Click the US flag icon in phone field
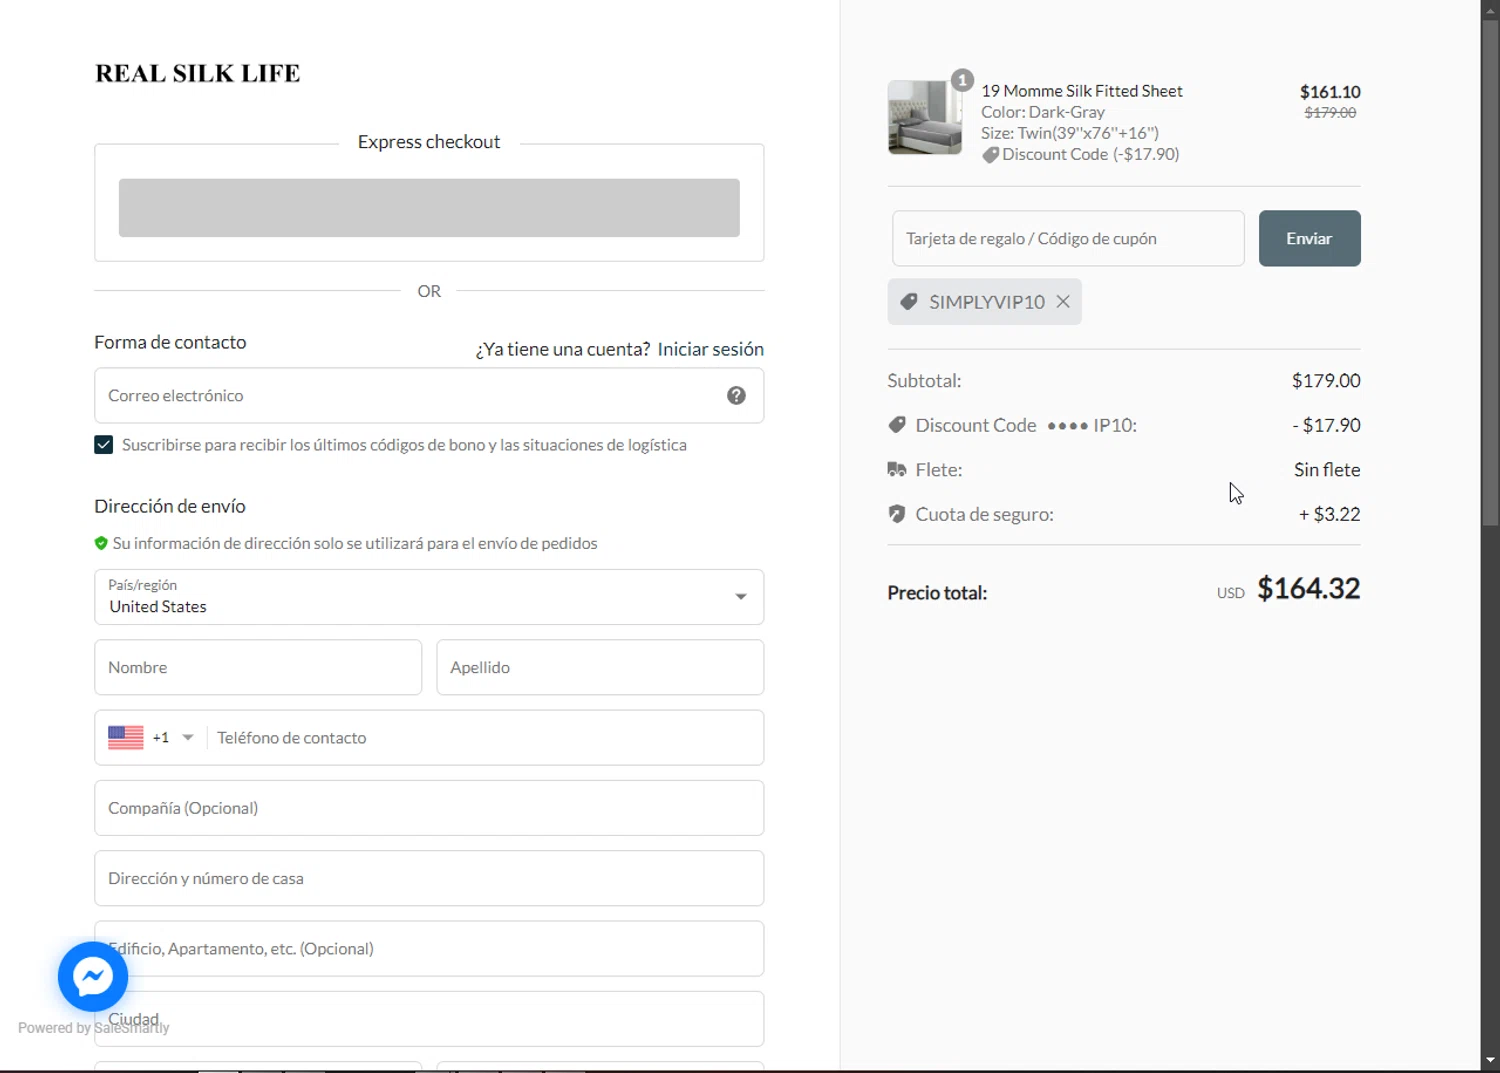Screen dimensions: 1500x1073 pyautogui.click(x=126, y=737)
